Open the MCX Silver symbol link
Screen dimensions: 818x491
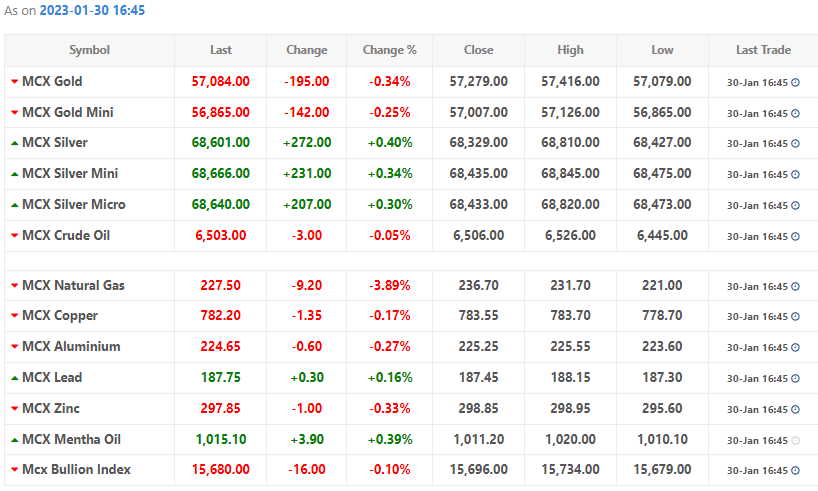[55, 142]
